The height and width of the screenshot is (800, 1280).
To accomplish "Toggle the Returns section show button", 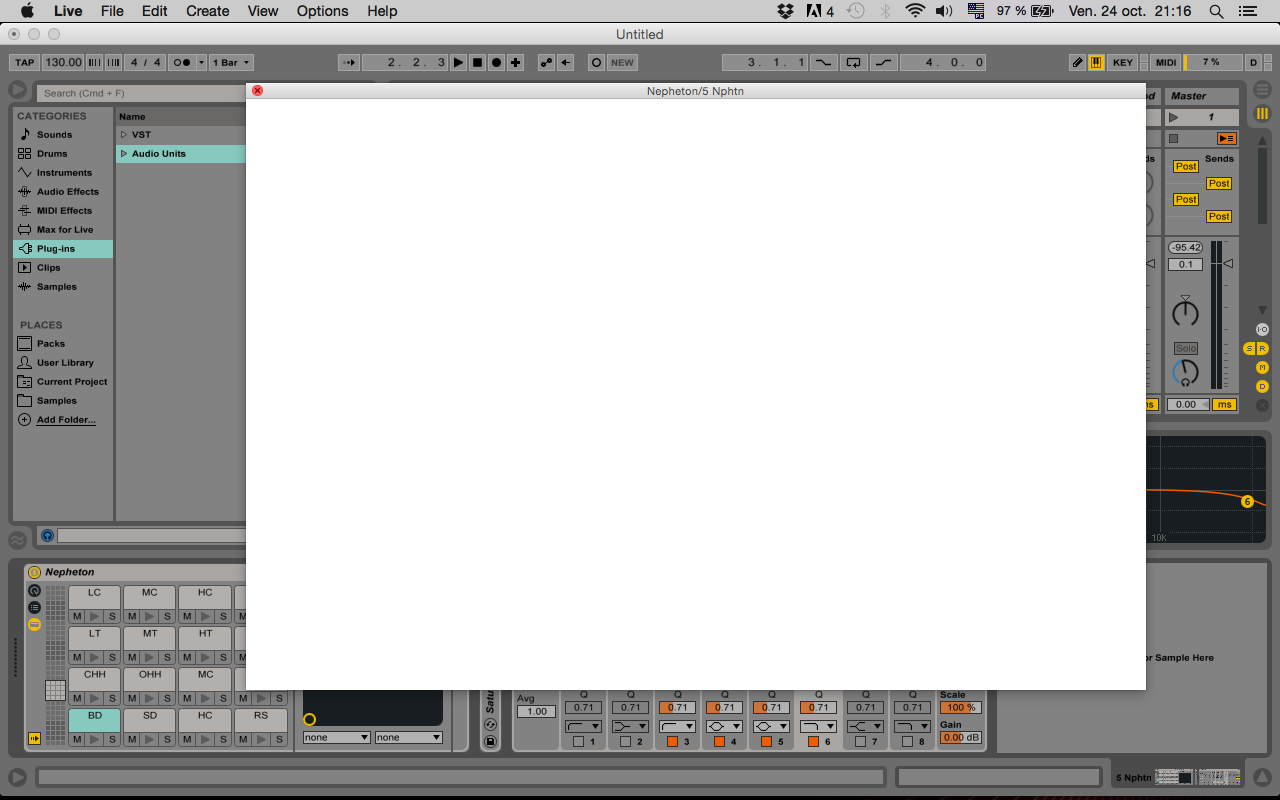I will point(1262,348).
